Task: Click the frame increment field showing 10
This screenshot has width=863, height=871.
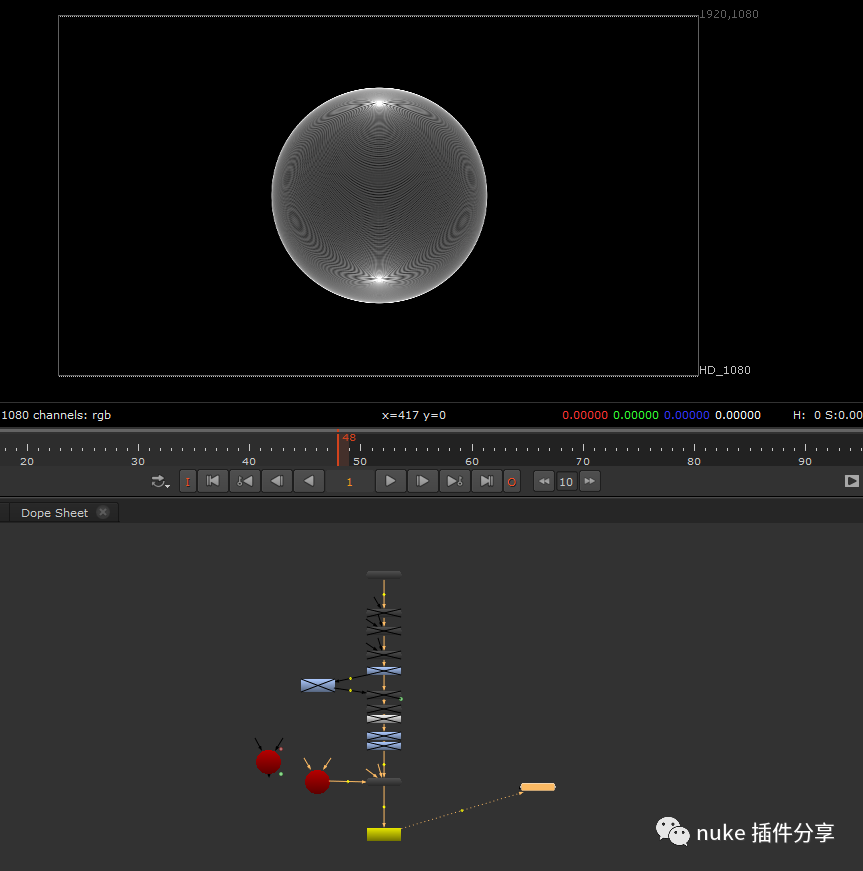Action: pos(566,481)
